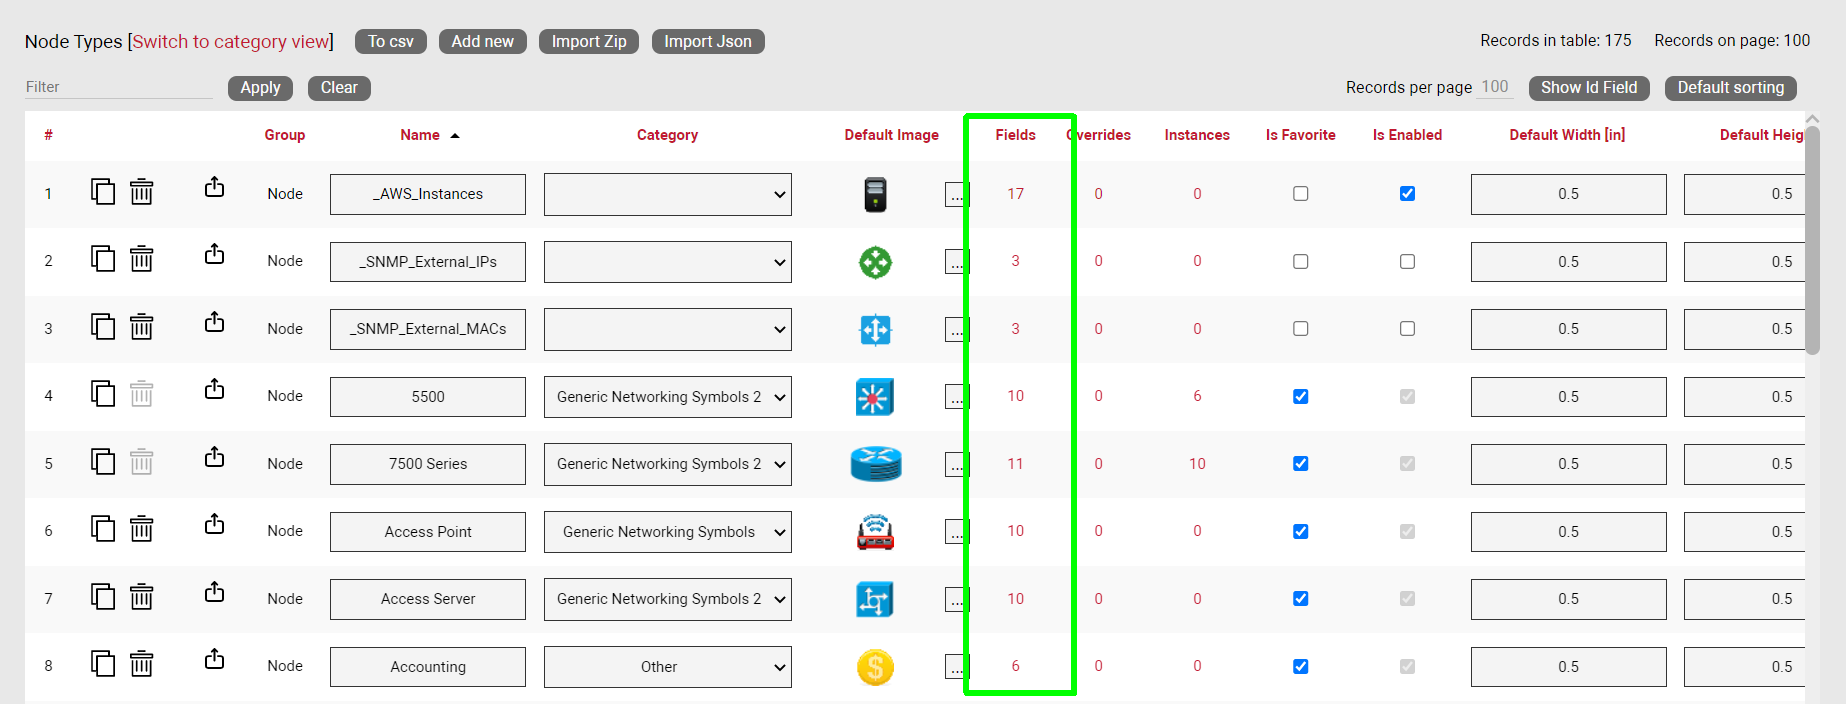Click the Access Server default image icon
The height and width of the screenshot is (704, 1846).
click(875, 599)
